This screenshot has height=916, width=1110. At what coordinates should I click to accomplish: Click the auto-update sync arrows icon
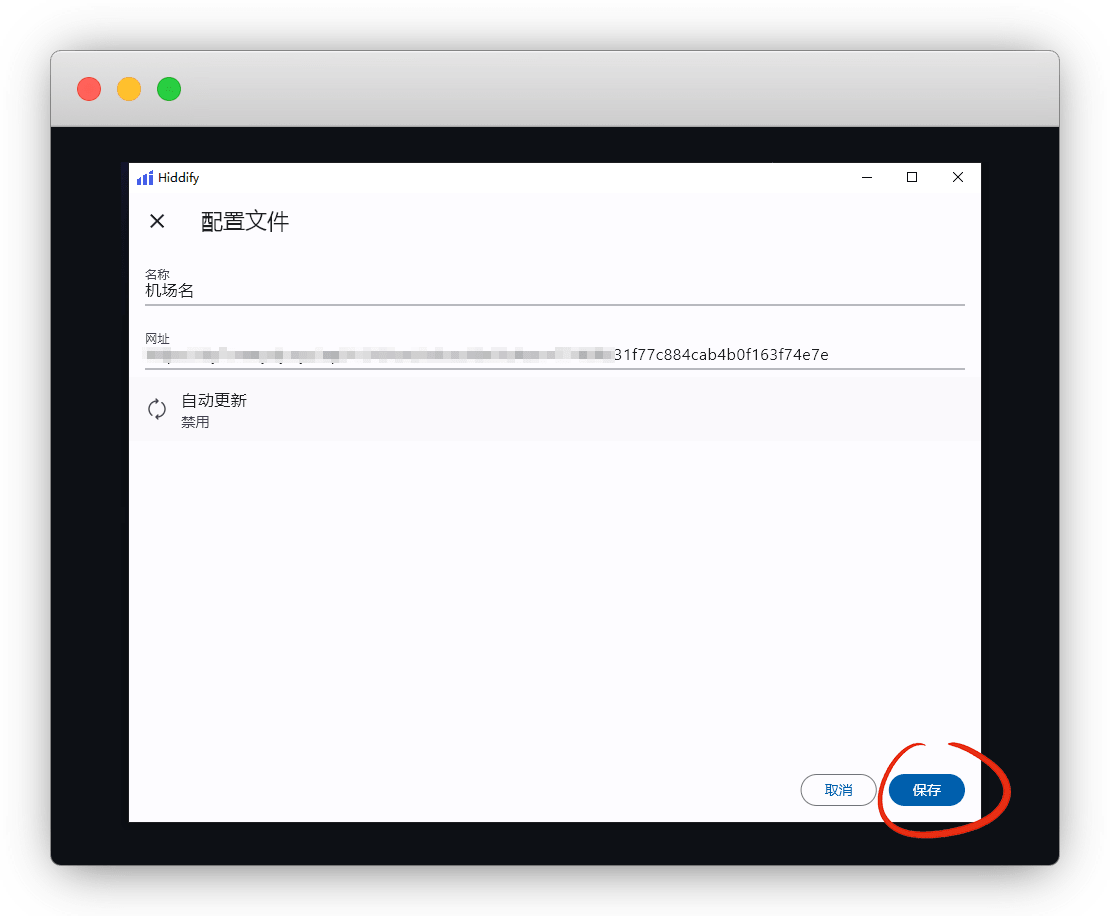click(157, 409)
